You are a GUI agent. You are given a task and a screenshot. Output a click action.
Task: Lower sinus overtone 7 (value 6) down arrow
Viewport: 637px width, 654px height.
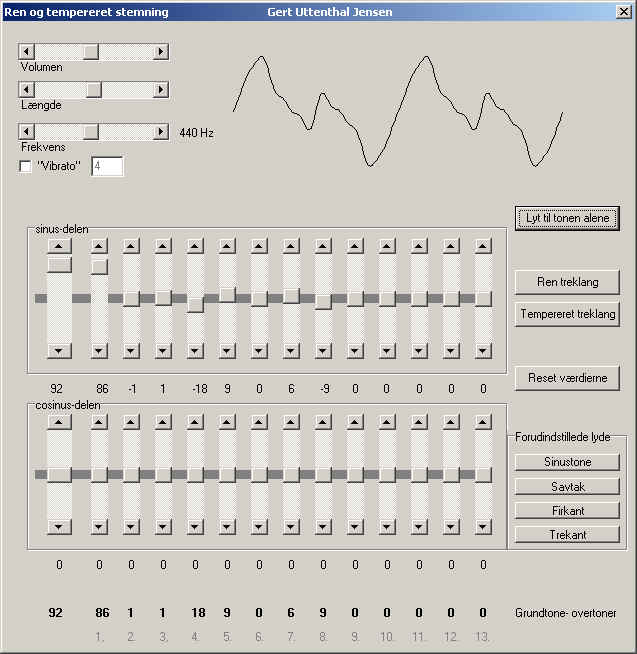pyautogui.click(x=291, y=351)
